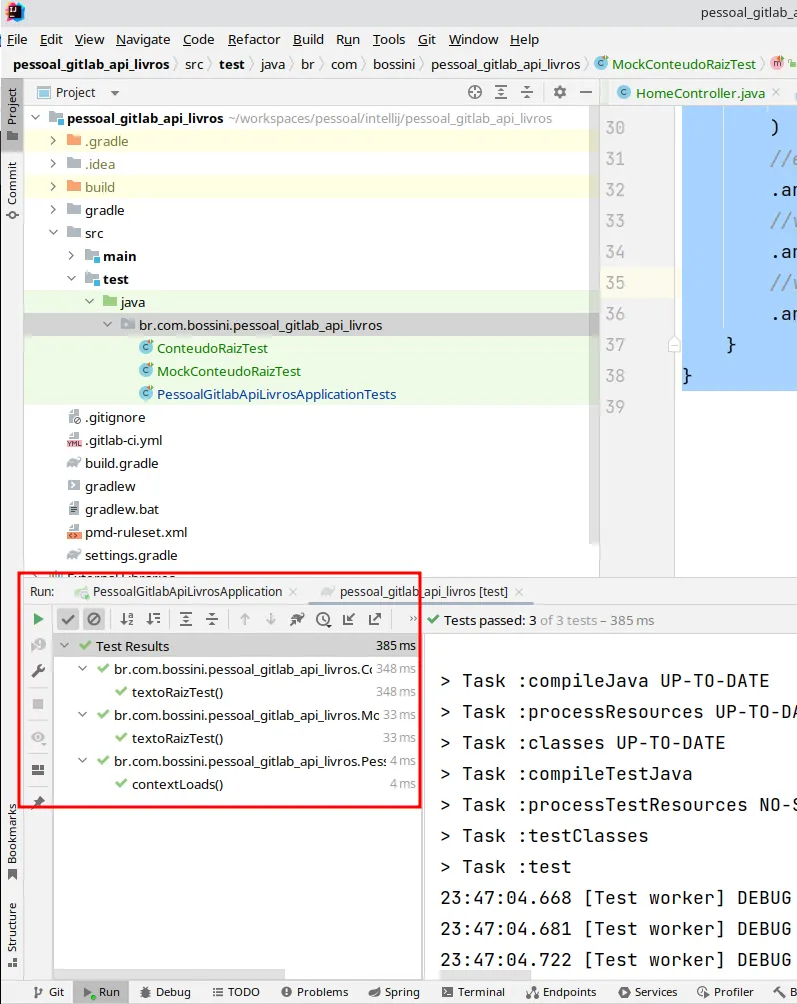Sort test results by duration
This screenshot has width=797, height=1004.
click(x=154, y=619)
